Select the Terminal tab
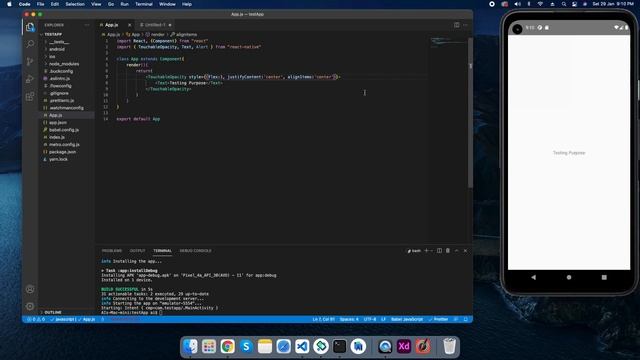 [x=162, y=251]
